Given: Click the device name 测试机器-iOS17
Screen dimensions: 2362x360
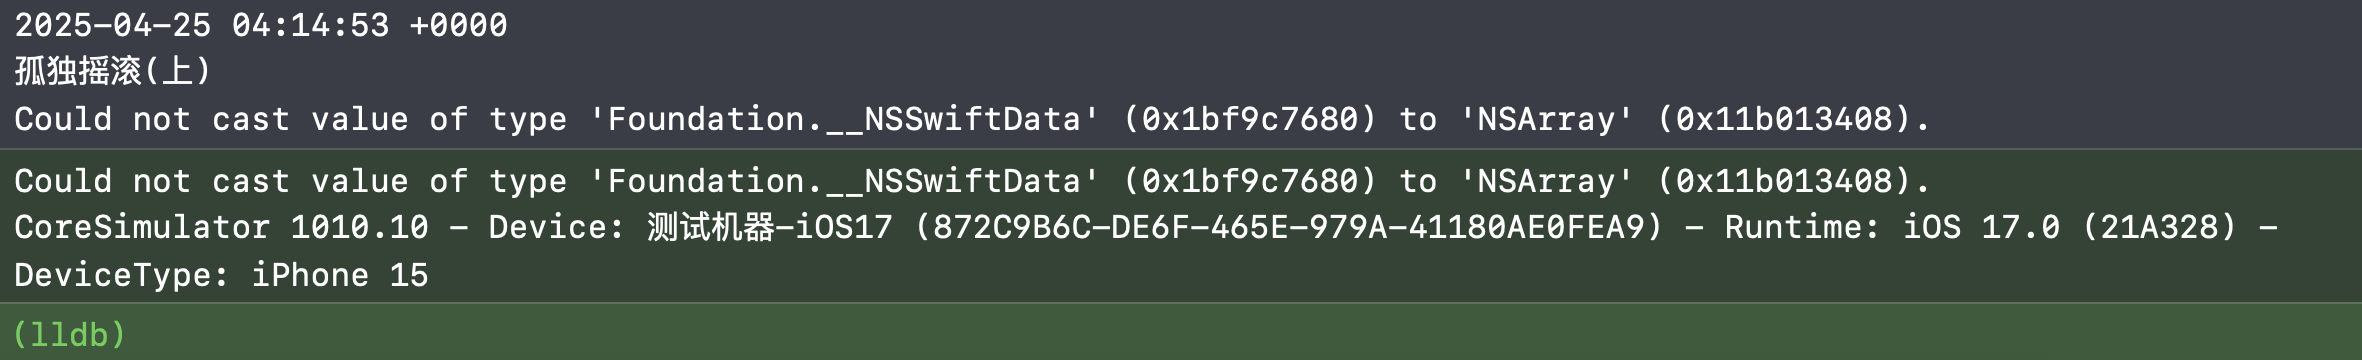Looking at the screenshot, I should [769, 227].
